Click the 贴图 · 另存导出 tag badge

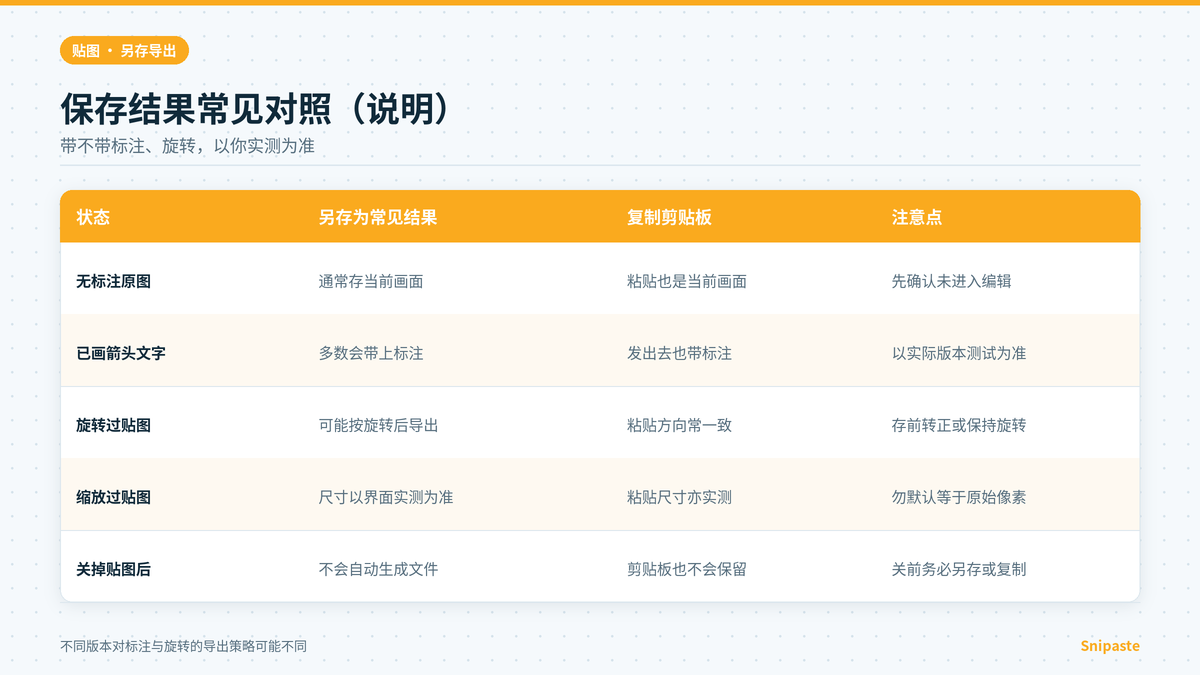[x=124, y=50]
